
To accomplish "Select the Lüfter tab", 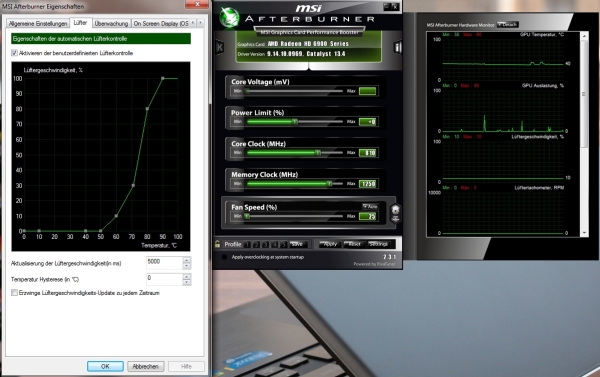I will pyautogui.click(x=80, y=23).
